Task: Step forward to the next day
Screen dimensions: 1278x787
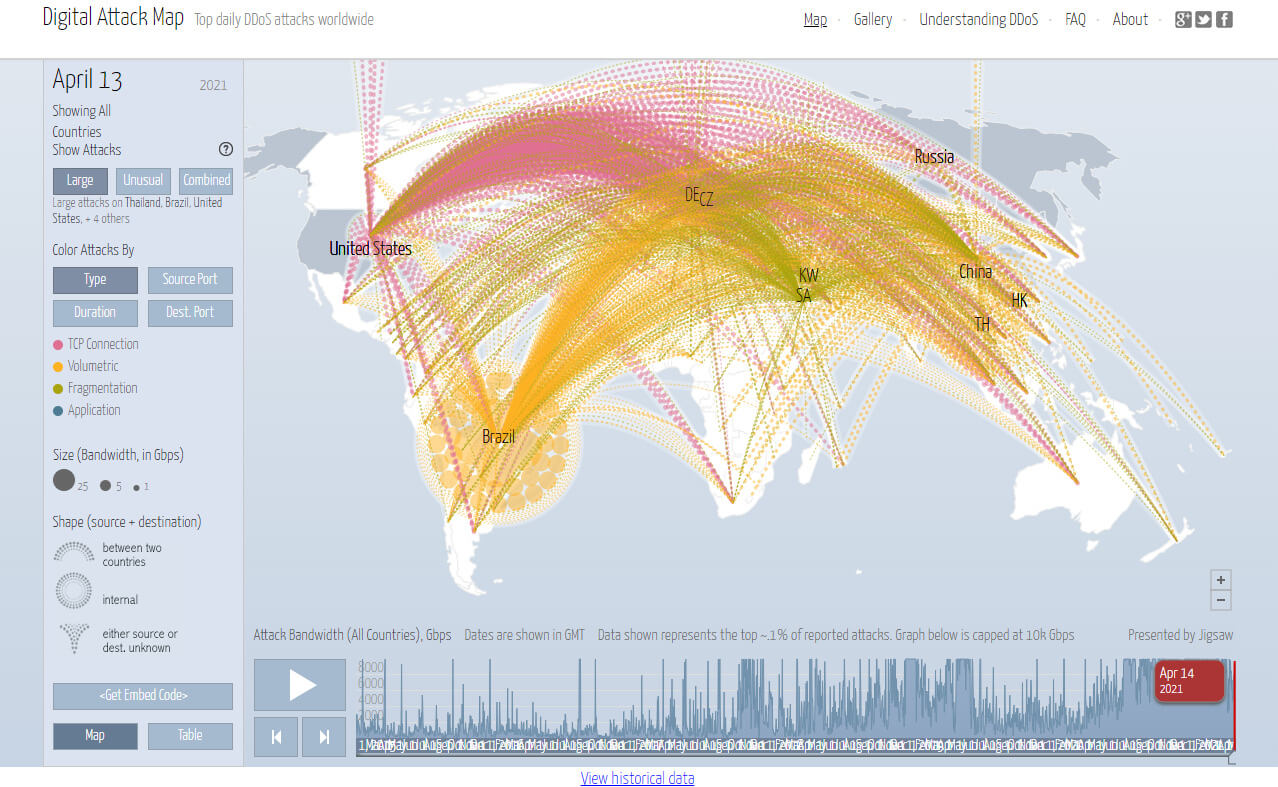Action: (324, 737)
